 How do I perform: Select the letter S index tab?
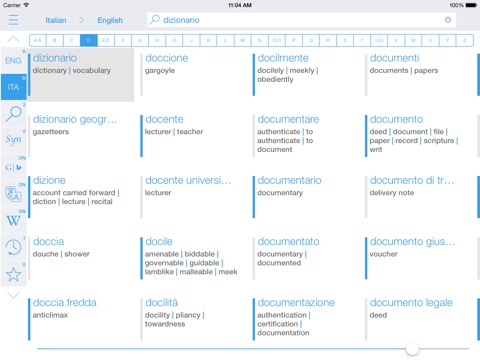click(345, 40)
